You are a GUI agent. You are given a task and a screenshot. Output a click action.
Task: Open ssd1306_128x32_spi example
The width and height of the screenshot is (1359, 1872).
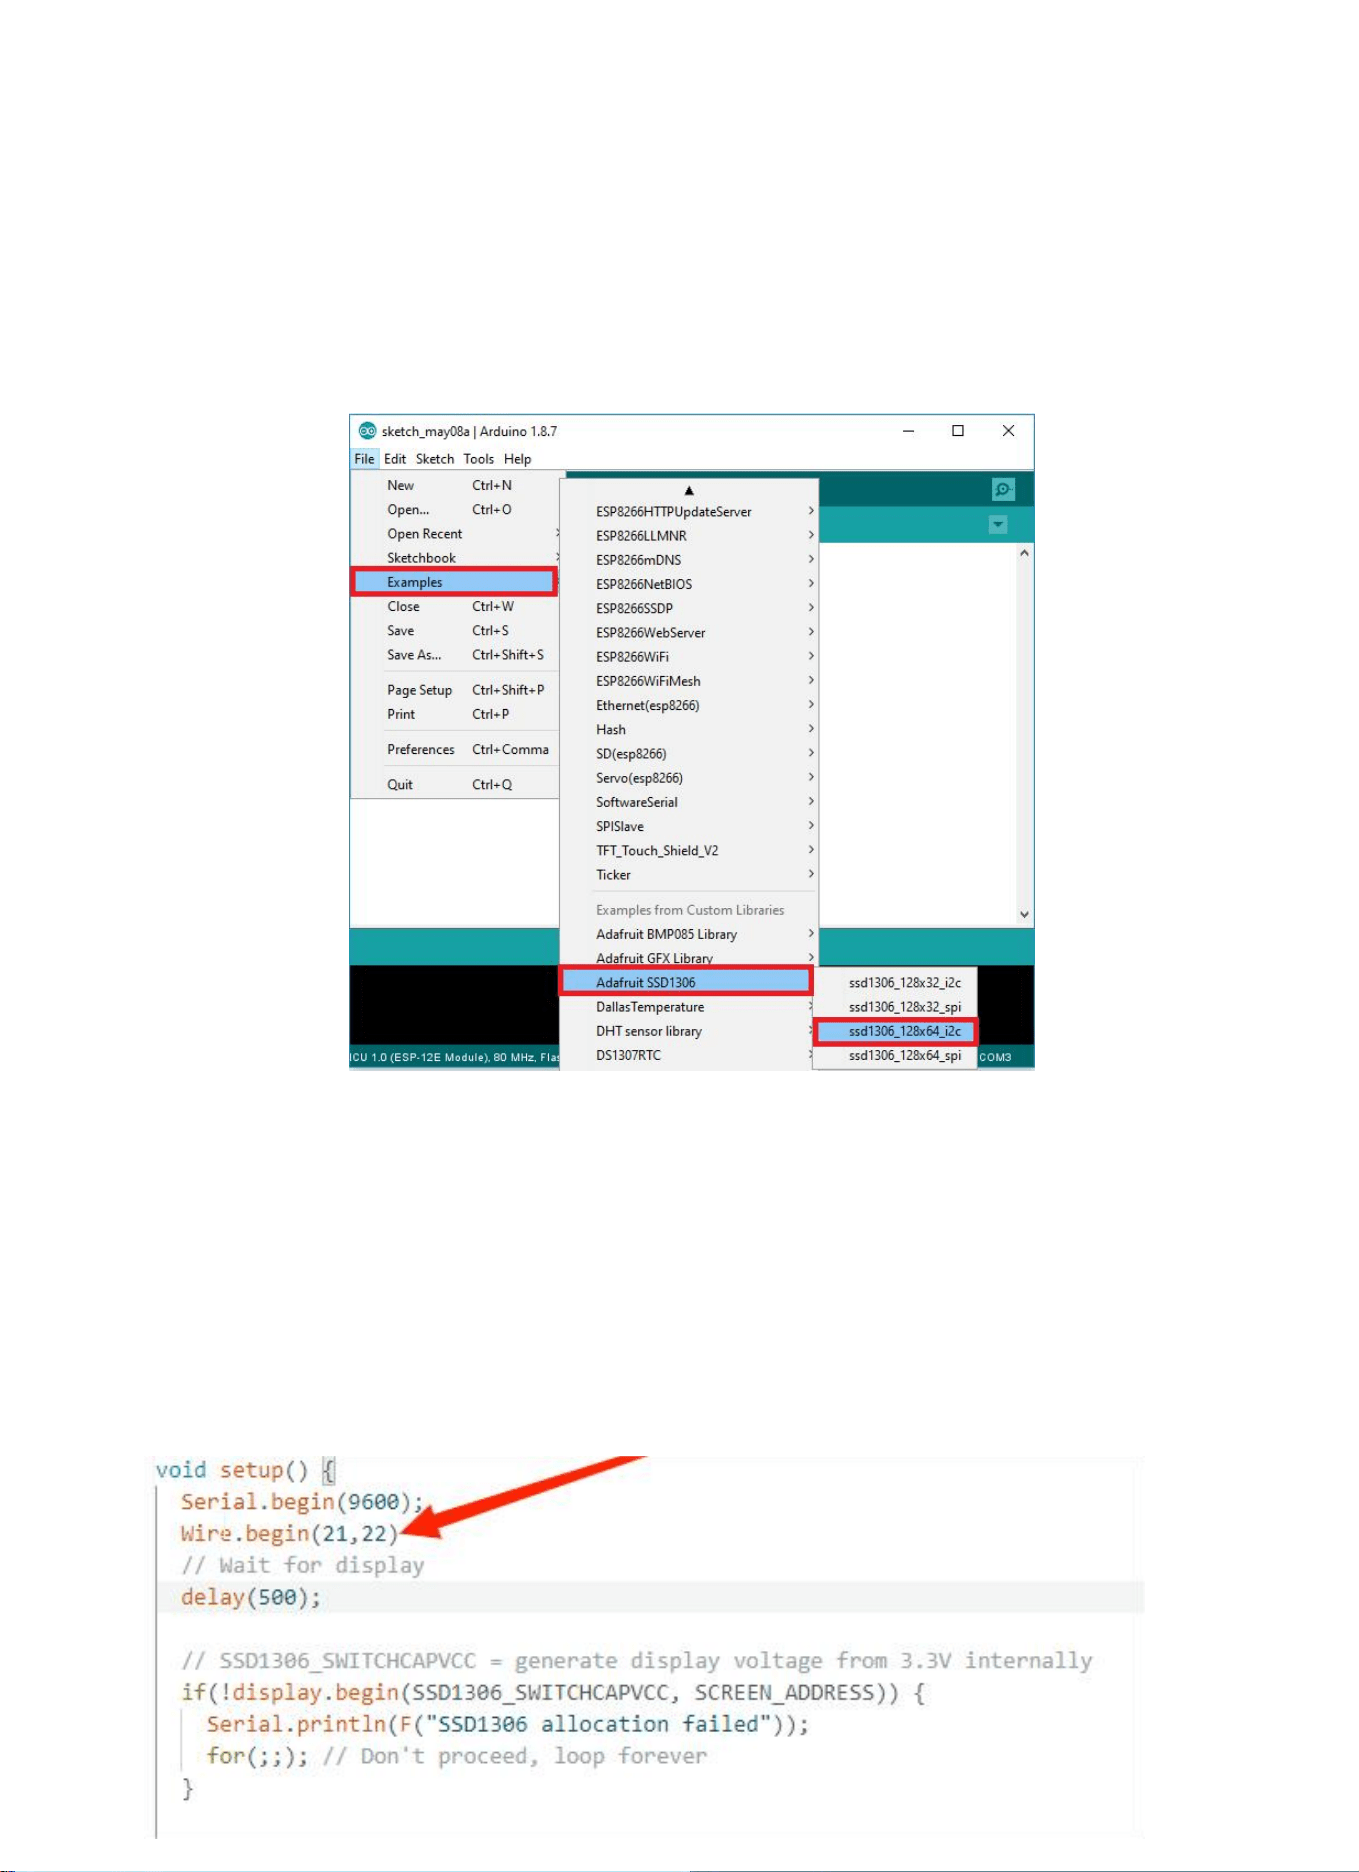(895, 1007)
